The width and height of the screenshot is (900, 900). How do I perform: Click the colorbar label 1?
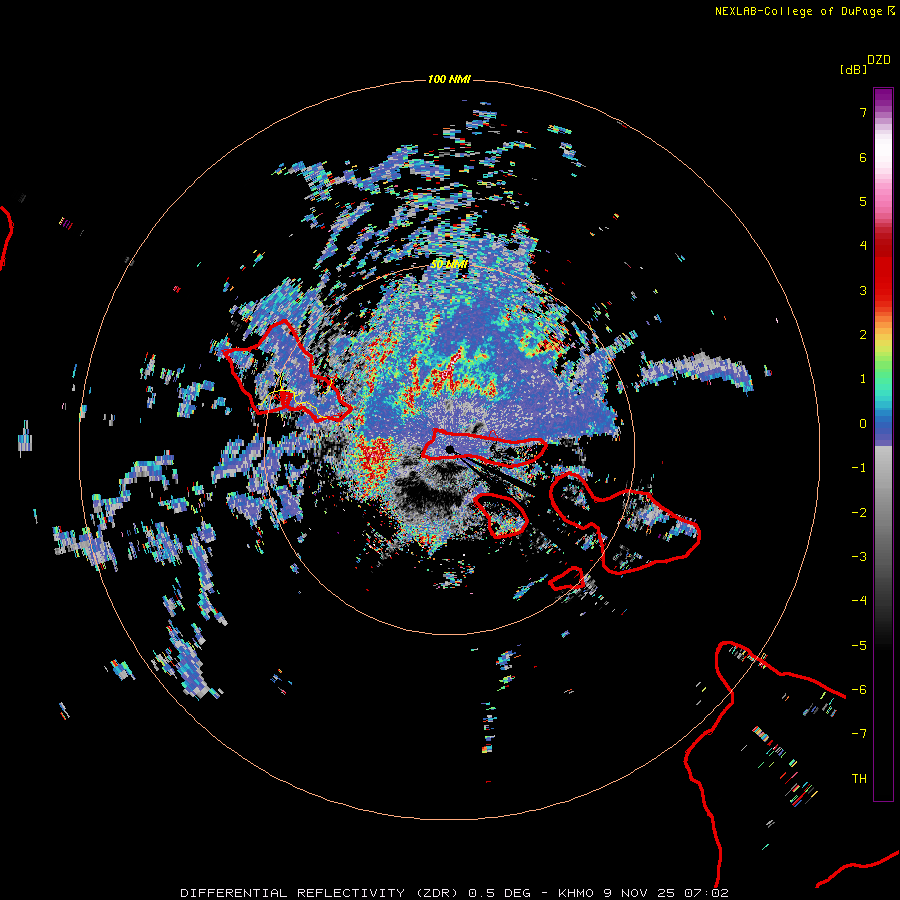tap(863, 379)
